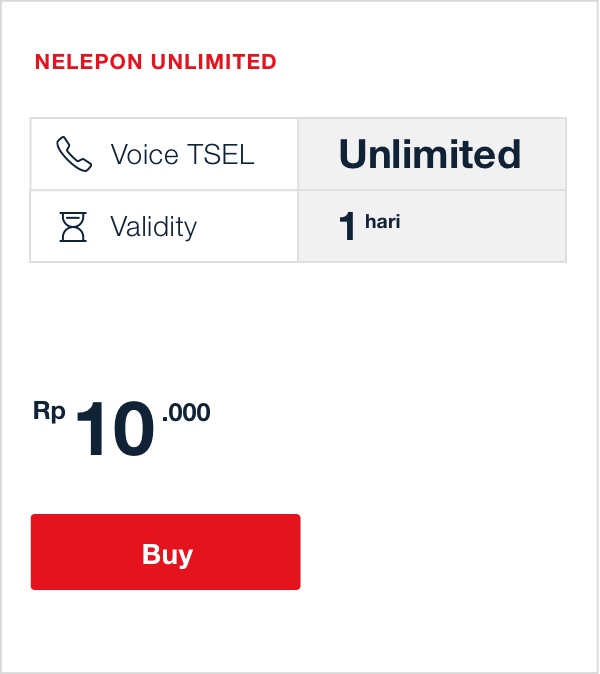Click the 'hari' unit text

click(x=383, y=221)
